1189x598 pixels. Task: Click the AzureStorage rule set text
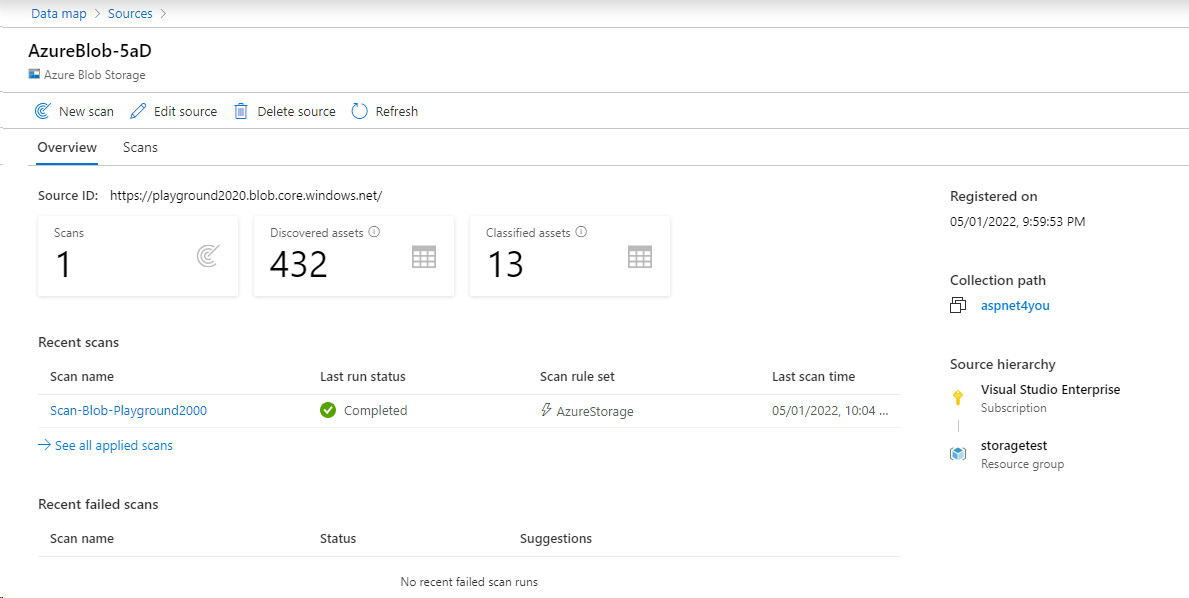pyautogui.click(x=595, y=412)
